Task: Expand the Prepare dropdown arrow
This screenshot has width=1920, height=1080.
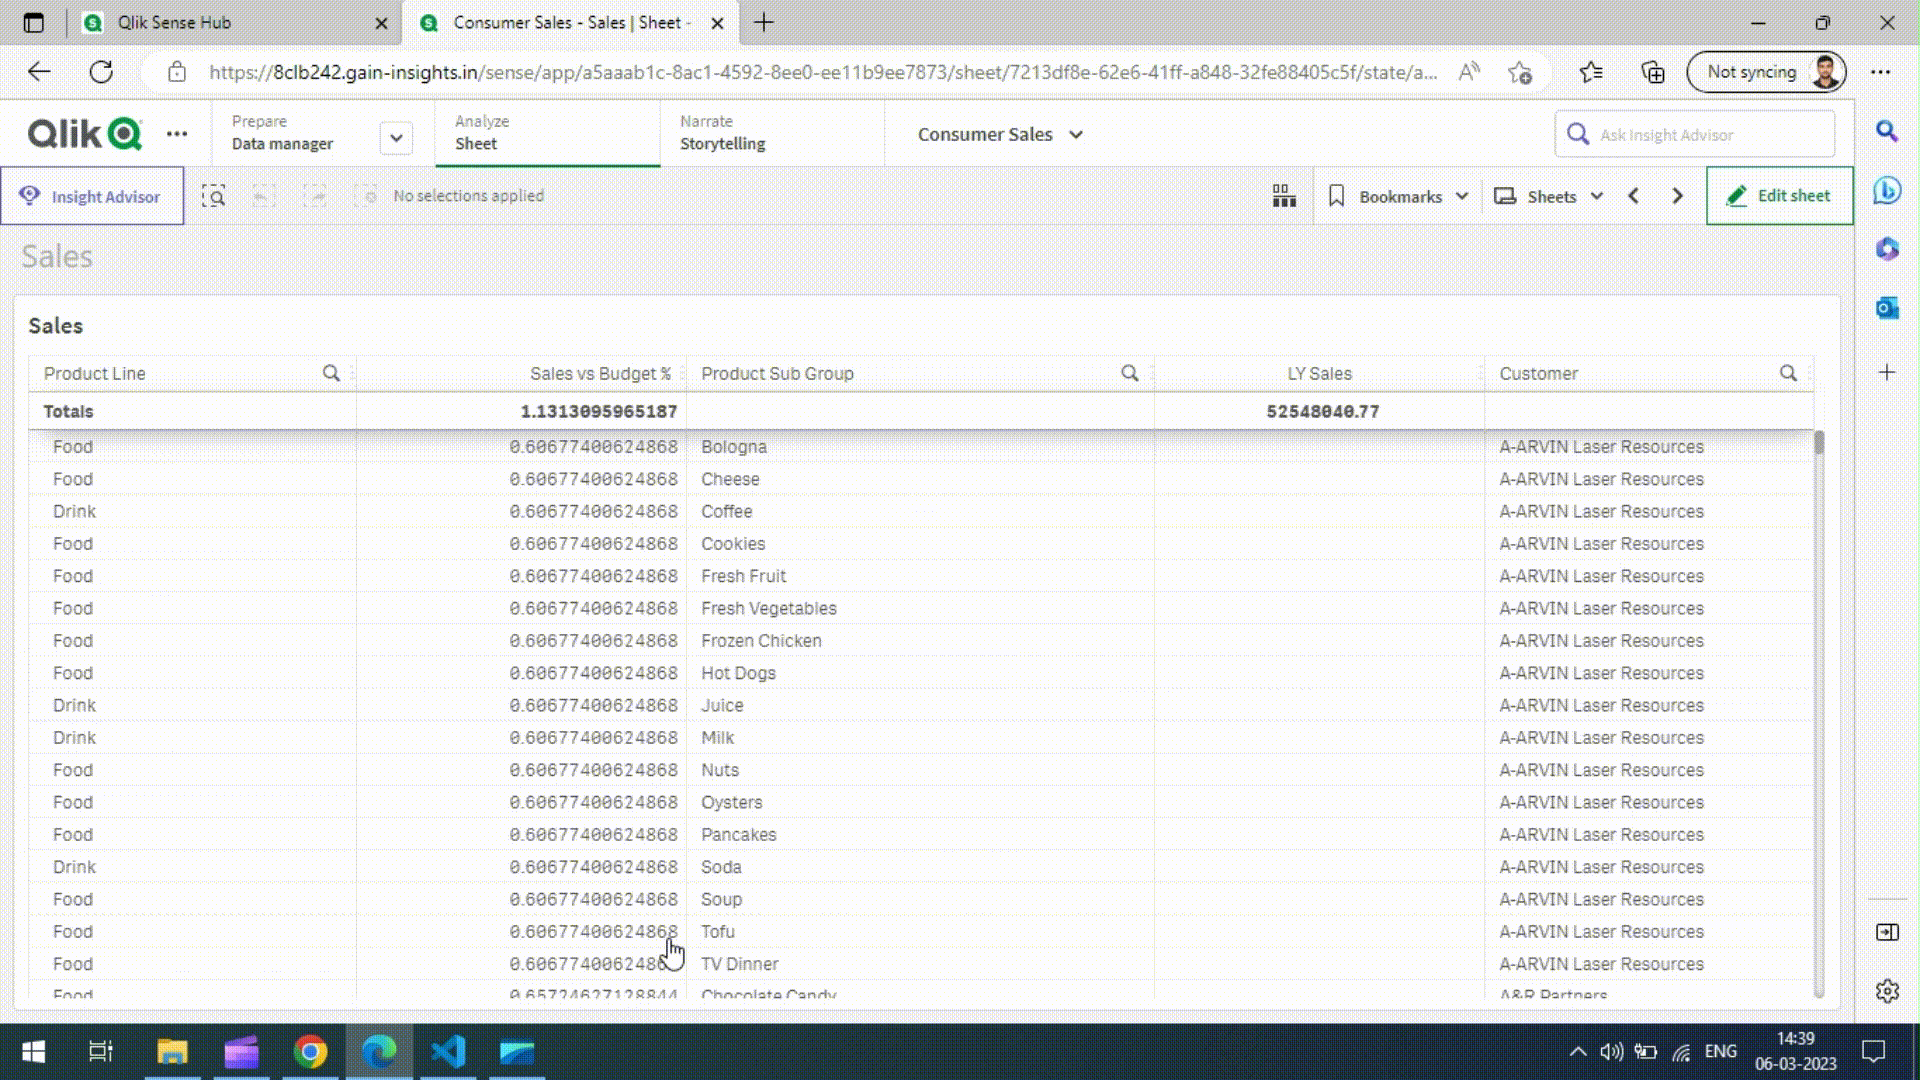Action: 396,138
